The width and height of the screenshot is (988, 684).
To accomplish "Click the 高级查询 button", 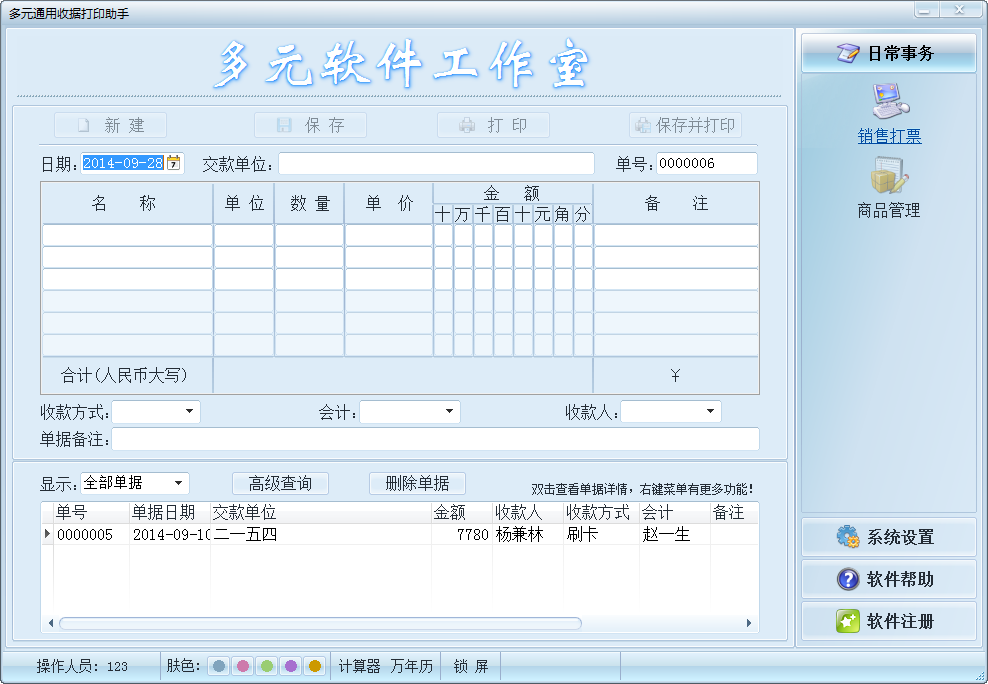I will point(280,482).
